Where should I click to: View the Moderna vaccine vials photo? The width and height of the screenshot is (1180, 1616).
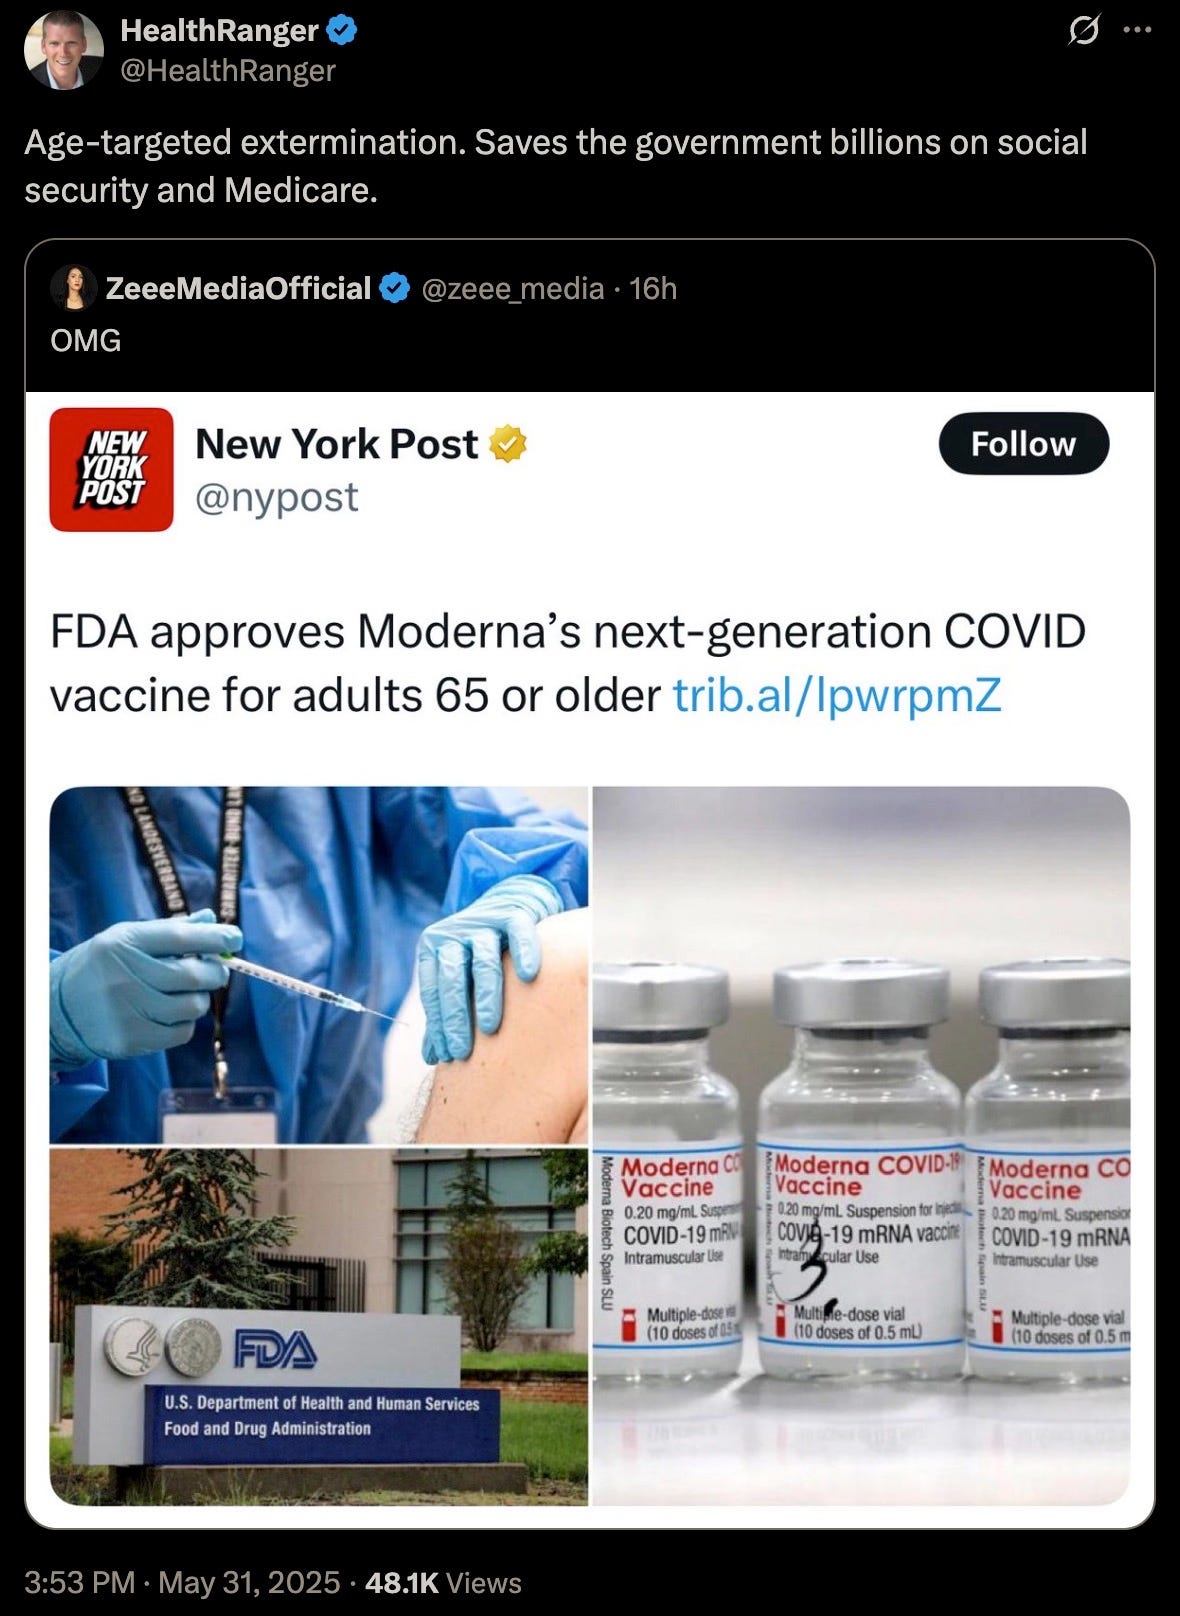[861, 1146]
